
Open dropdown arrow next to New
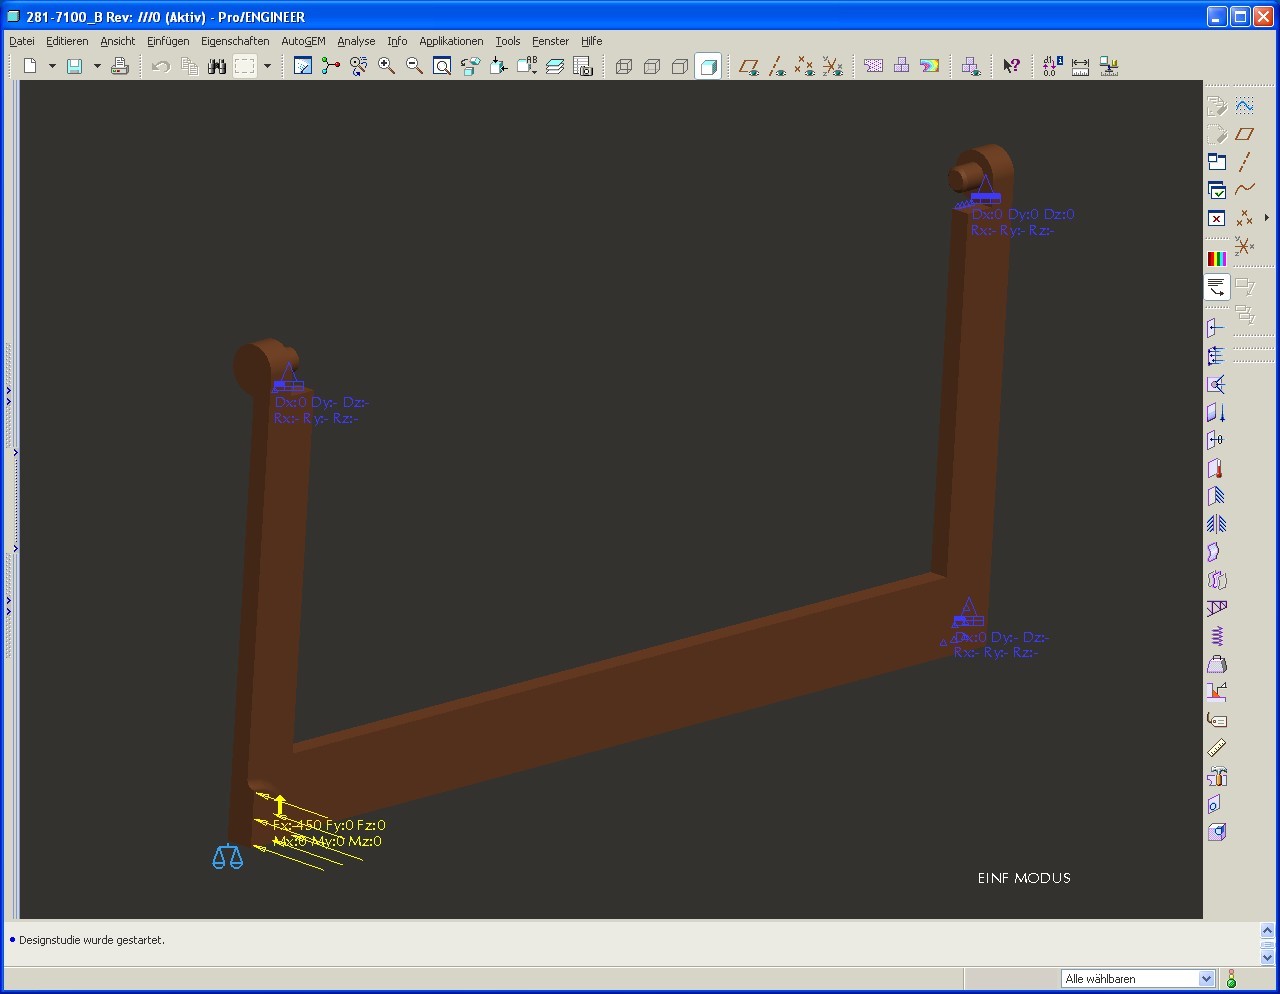52,66
